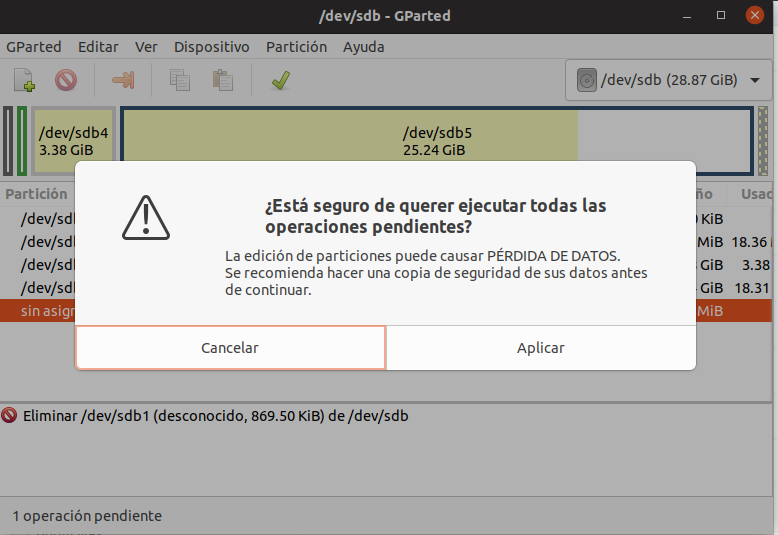Select the /dev/sdb5 block in disk map

[437, 141]
